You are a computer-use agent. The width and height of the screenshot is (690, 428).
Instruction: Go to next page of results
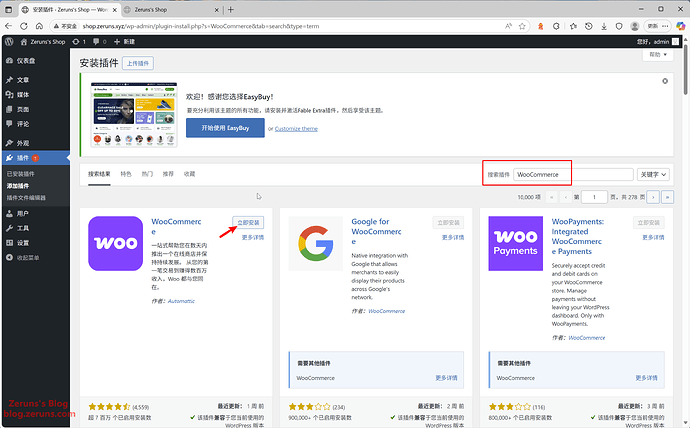(653, 197)
